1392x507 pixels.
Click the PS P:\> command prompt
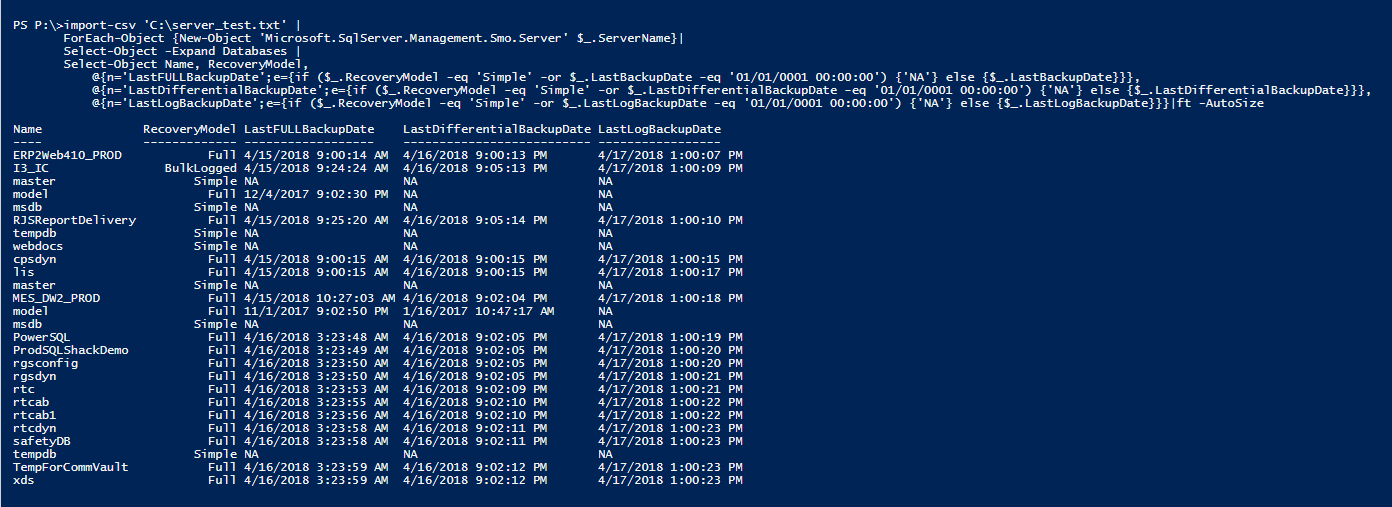pyautogui.click(x=38, y=25)
